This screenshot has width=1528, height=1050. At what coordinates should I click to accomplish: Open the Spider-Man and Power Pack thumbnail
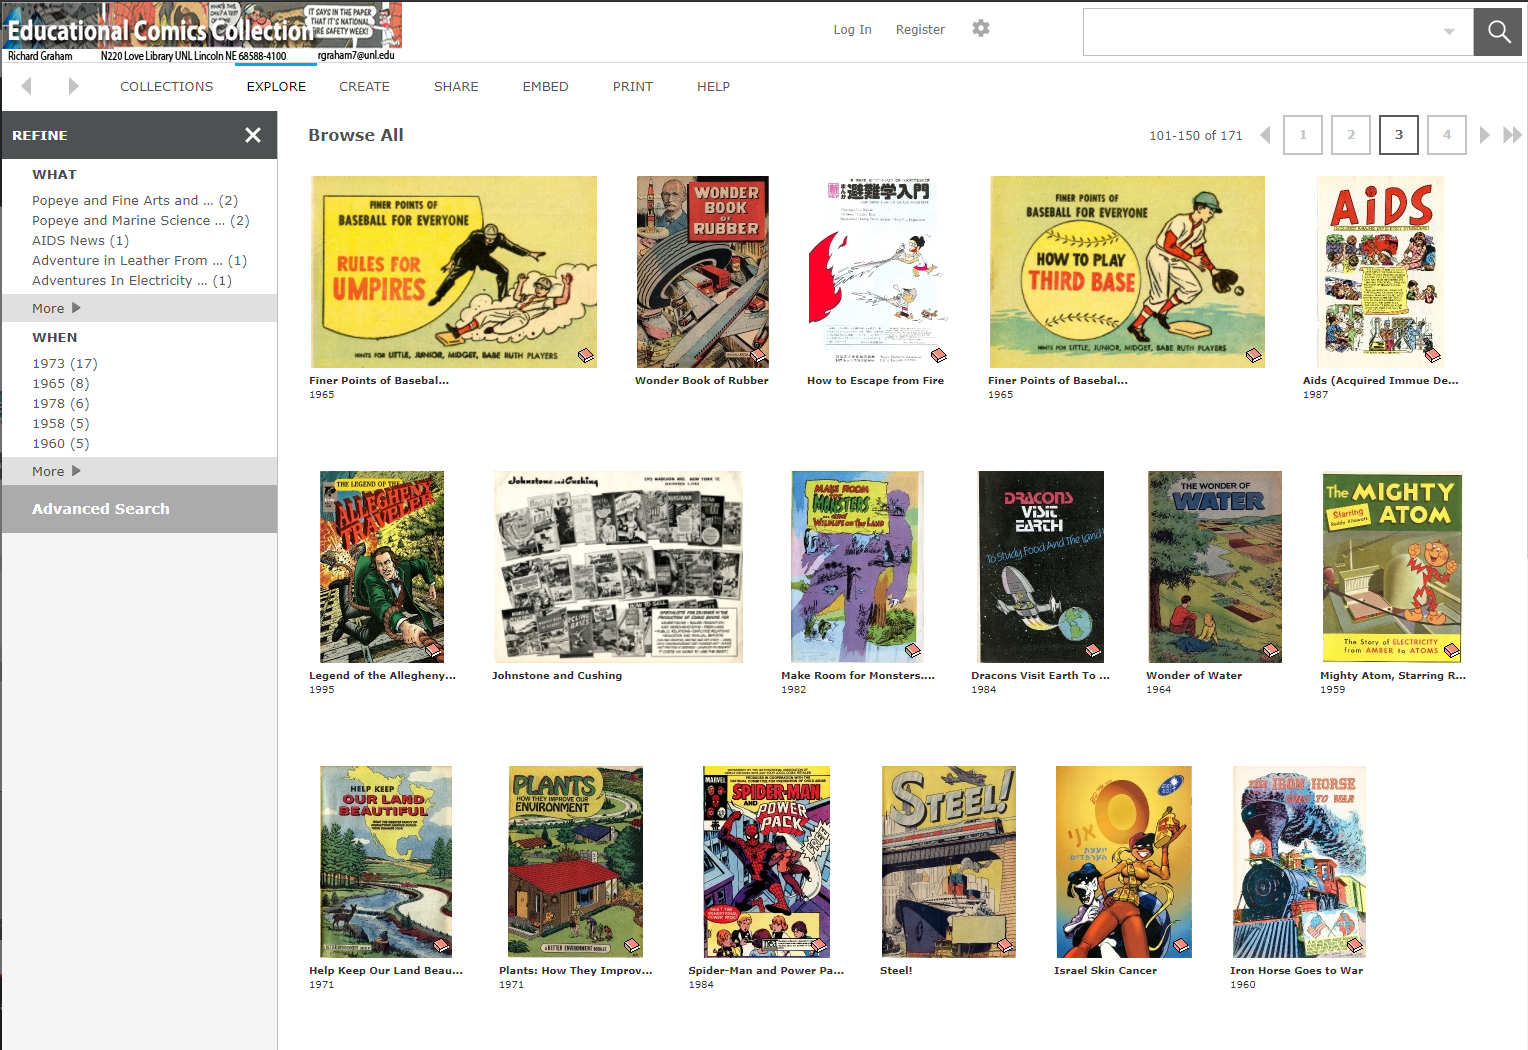(766, 861)
